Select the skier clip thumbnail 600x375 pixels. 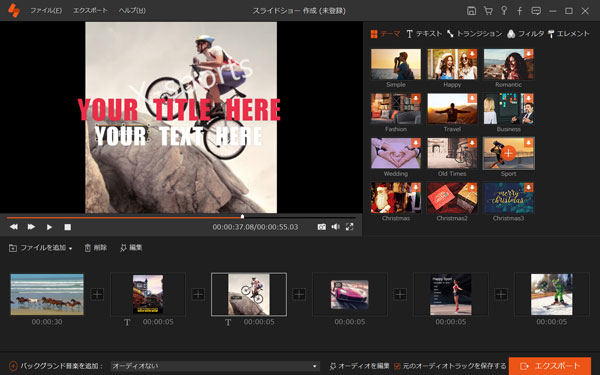[x=552, y=294]
